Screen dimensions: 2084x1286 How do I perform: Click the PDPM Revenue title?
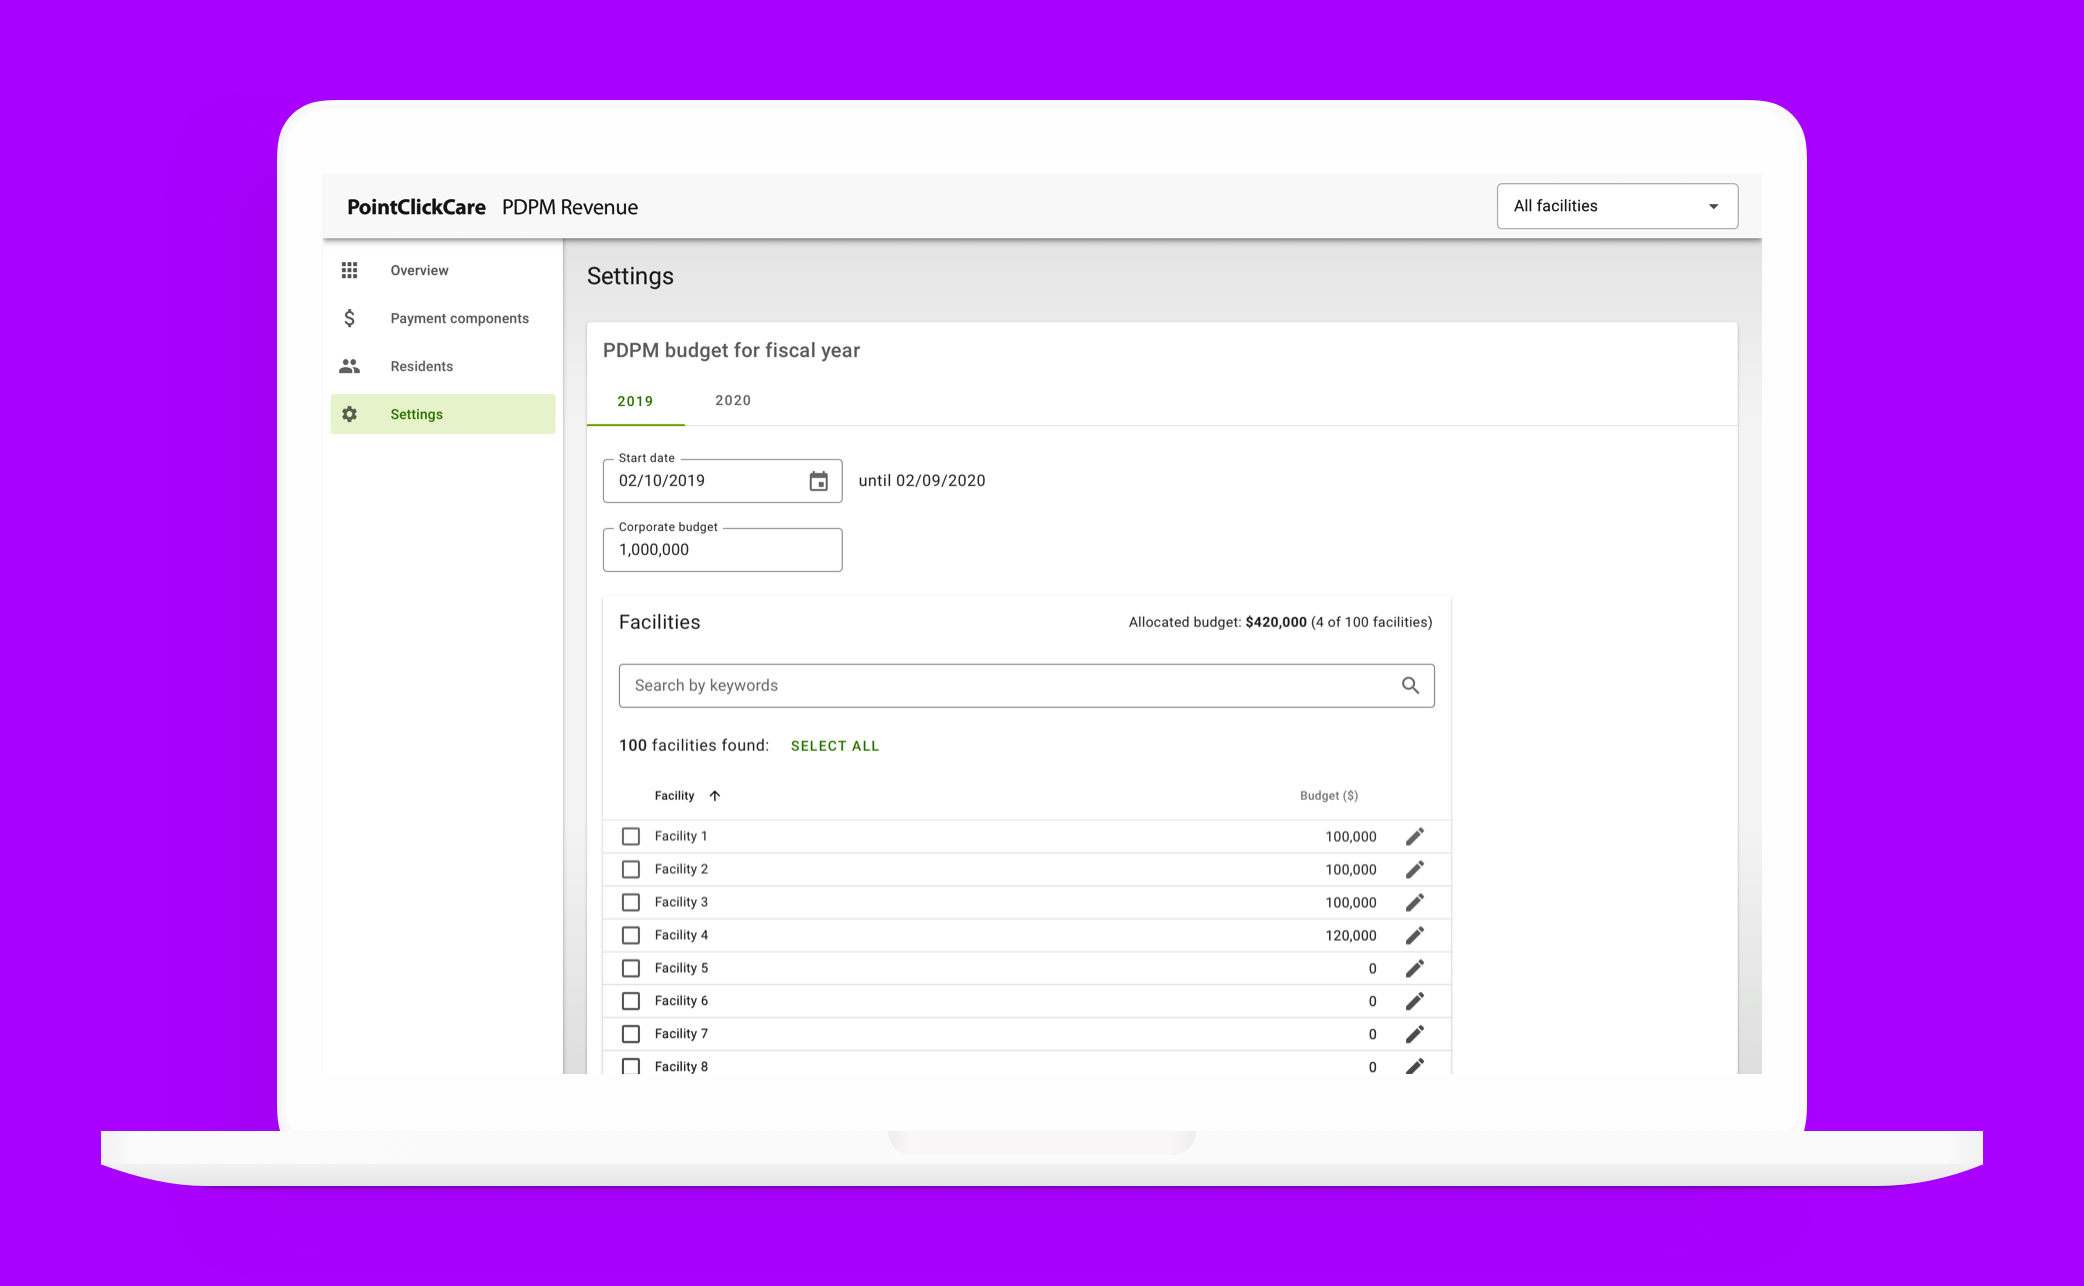570,207
